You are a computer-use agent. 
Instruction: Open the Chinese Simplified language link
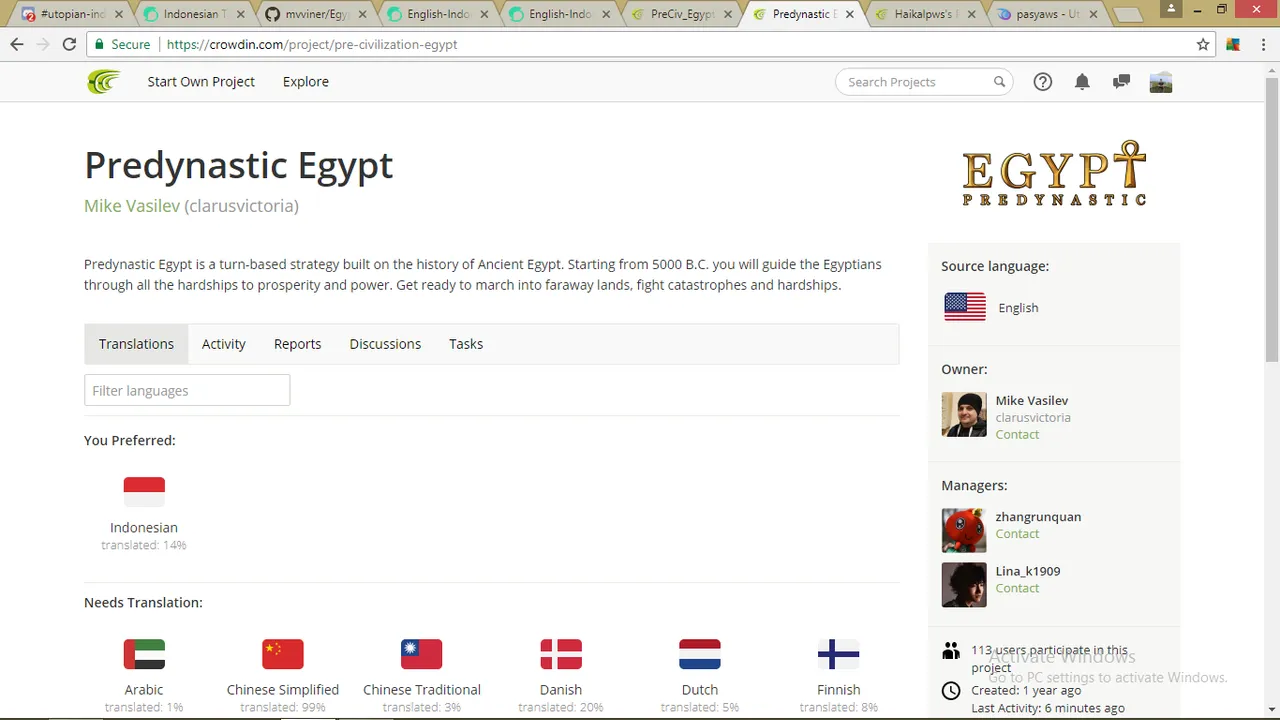coord(283,690)
